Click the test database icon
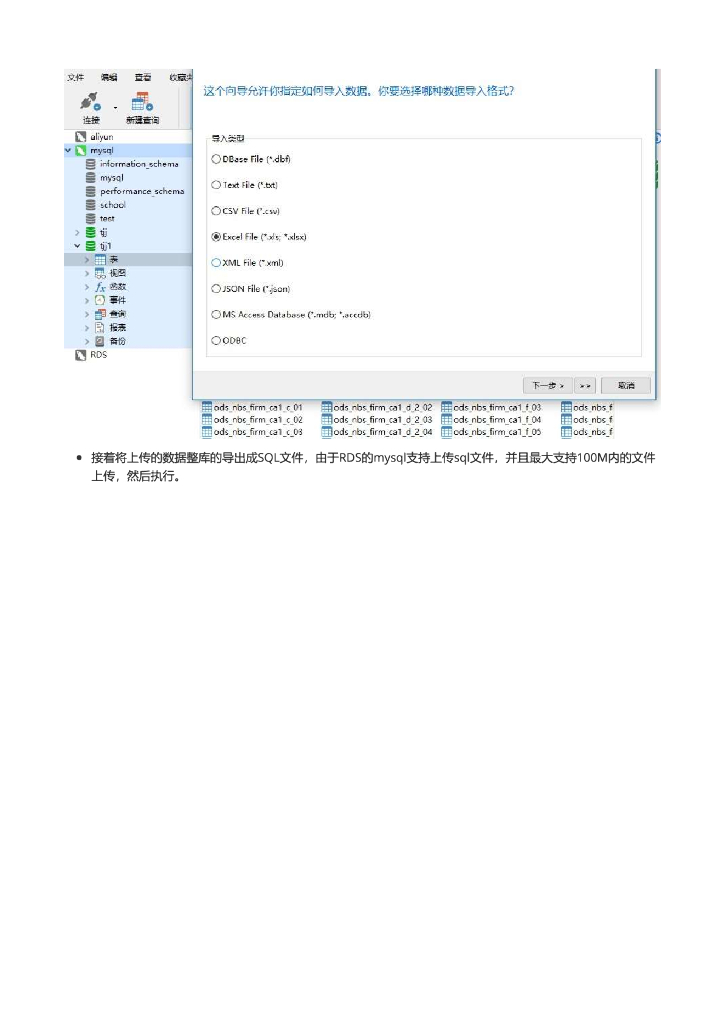Screen dimensions: 724x1024 point(91,218)
